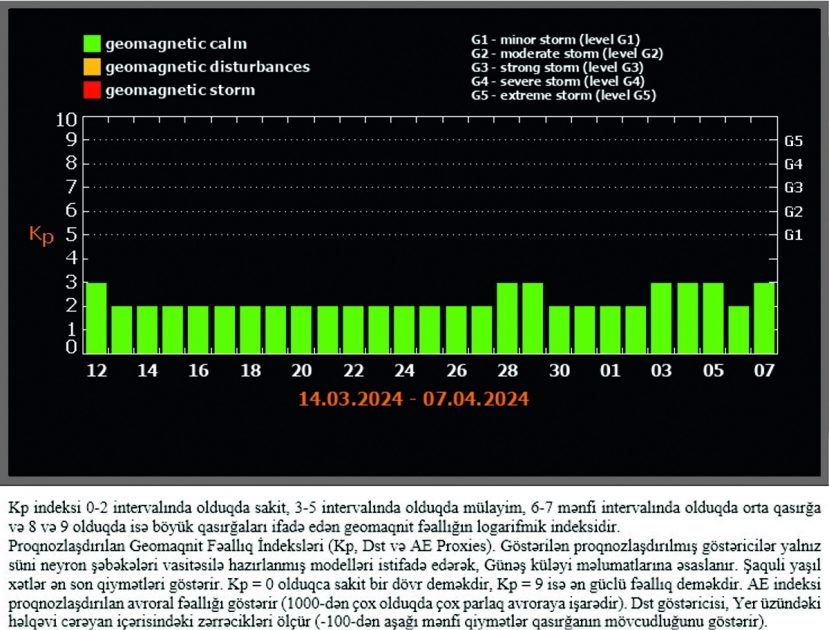The height and width of the screenshot is (630, 829).
Task: Click the y-axis value 7
Action: click(71, 187)
